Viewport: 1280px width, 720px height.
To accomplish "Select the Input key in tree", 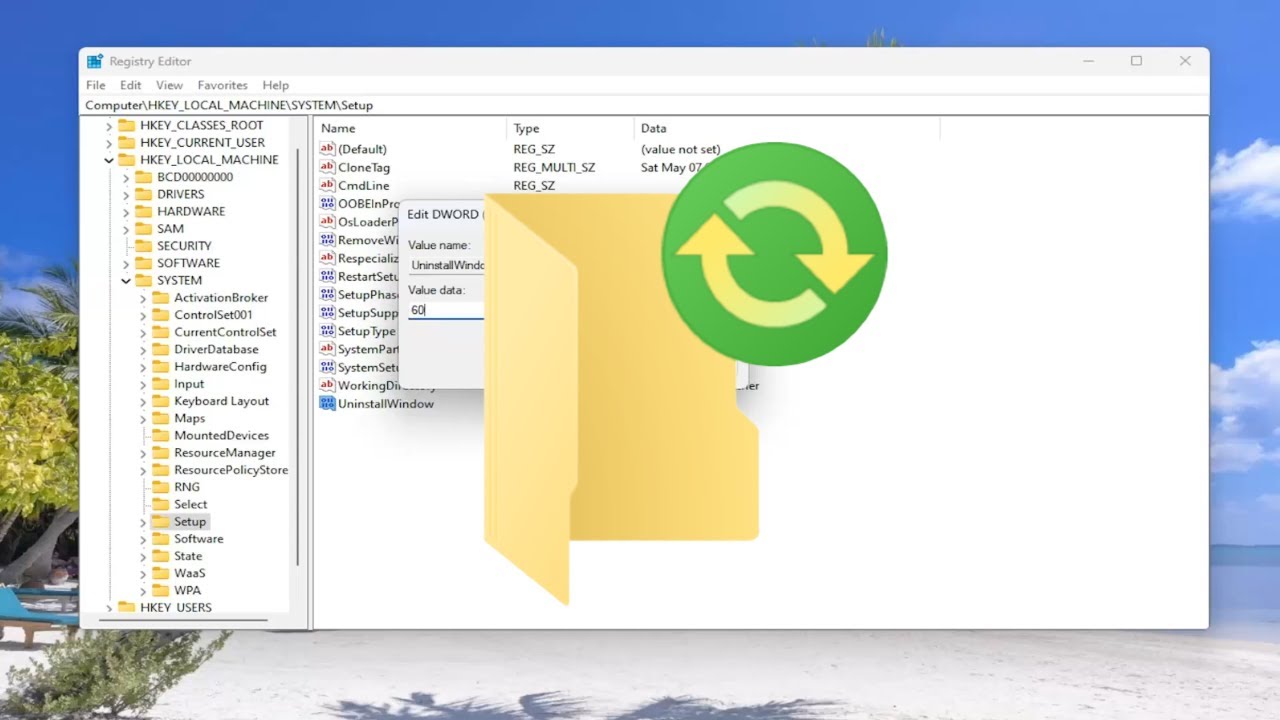I will tap(189, 383).
